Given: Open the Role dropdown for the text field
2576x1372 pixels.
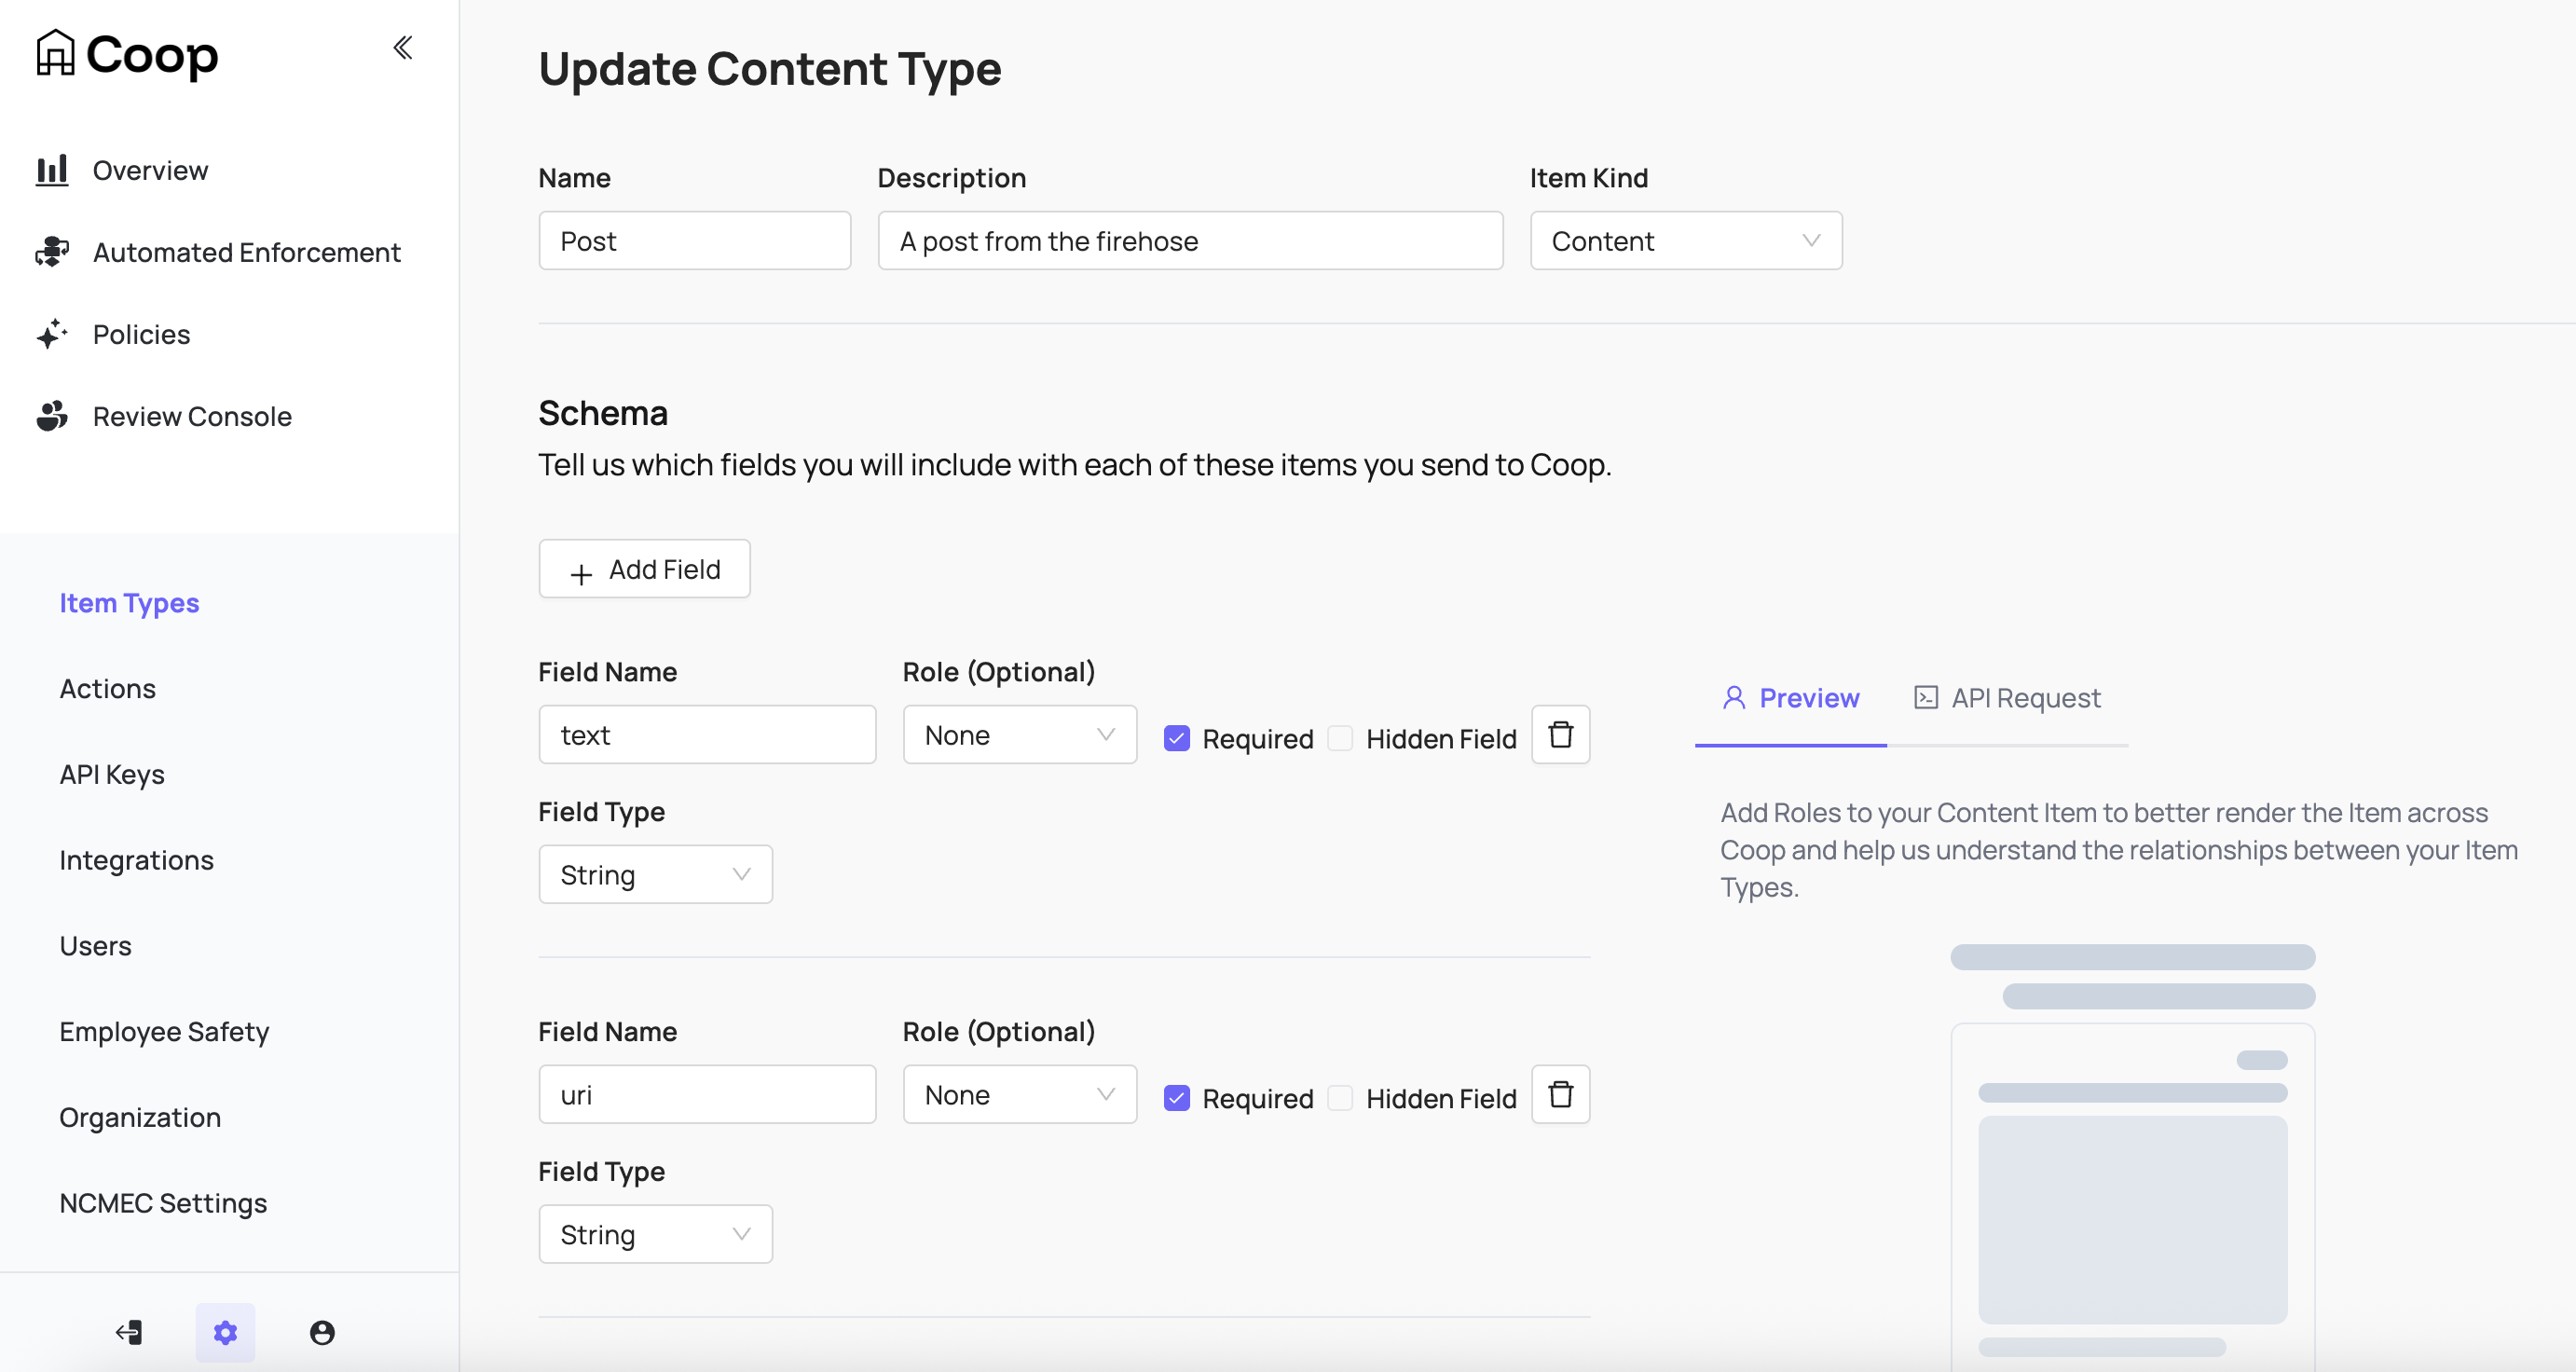Looking at the screenshot, I should pyautogui.click(x=1019, y=734).
